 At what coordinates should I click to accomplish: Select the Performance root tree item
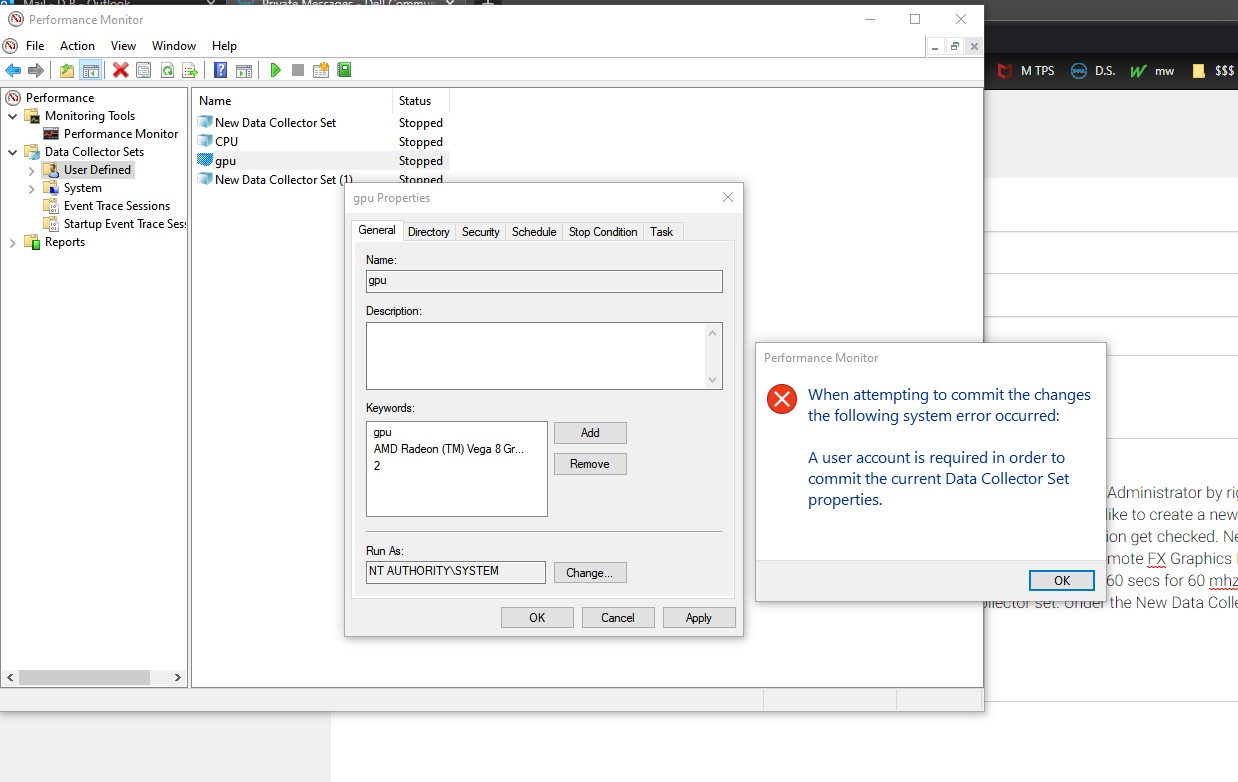pos(60,98)
